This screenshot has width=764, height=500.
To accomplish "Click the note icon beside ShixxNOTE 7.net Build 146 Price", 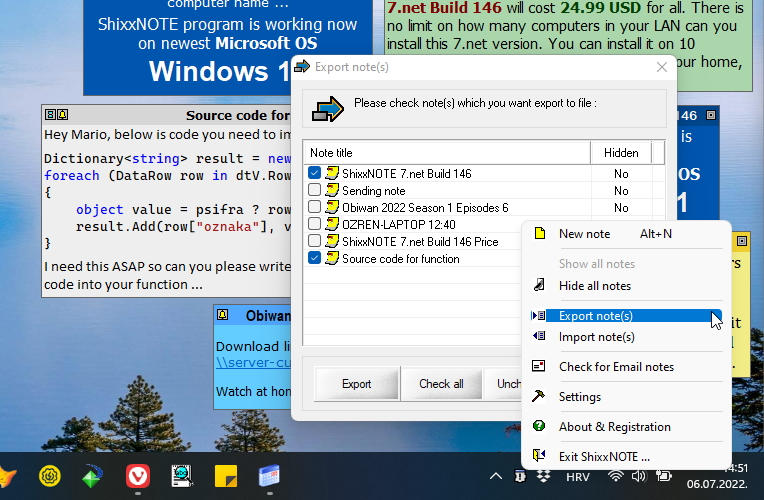I will coord(332,241).
